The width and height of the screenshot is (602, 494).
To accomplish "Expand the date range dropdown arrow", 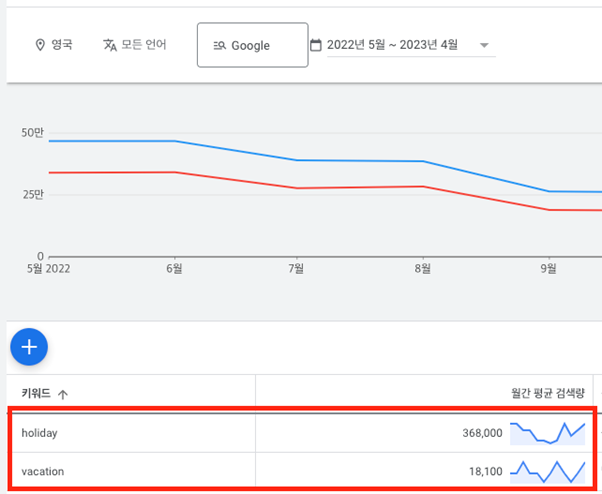I will click(485, 45).
